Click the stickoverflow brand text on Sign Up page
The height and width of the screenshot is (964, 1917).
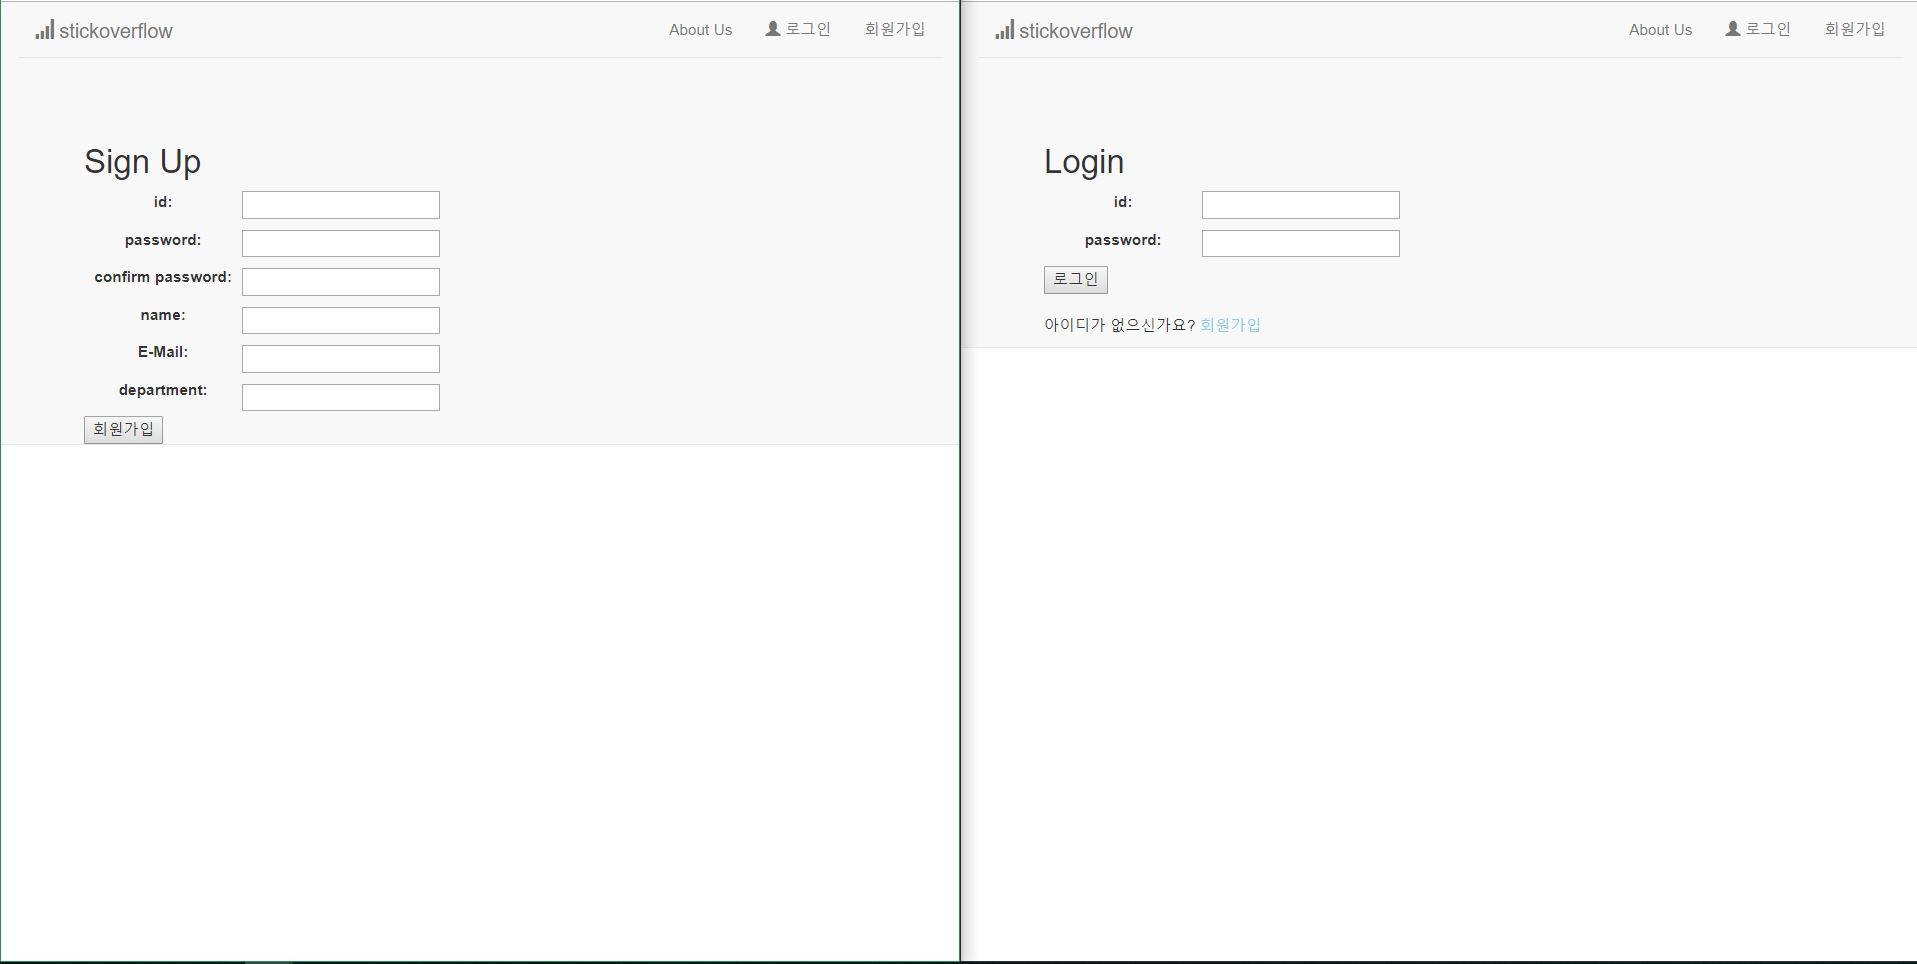point(116,31)
